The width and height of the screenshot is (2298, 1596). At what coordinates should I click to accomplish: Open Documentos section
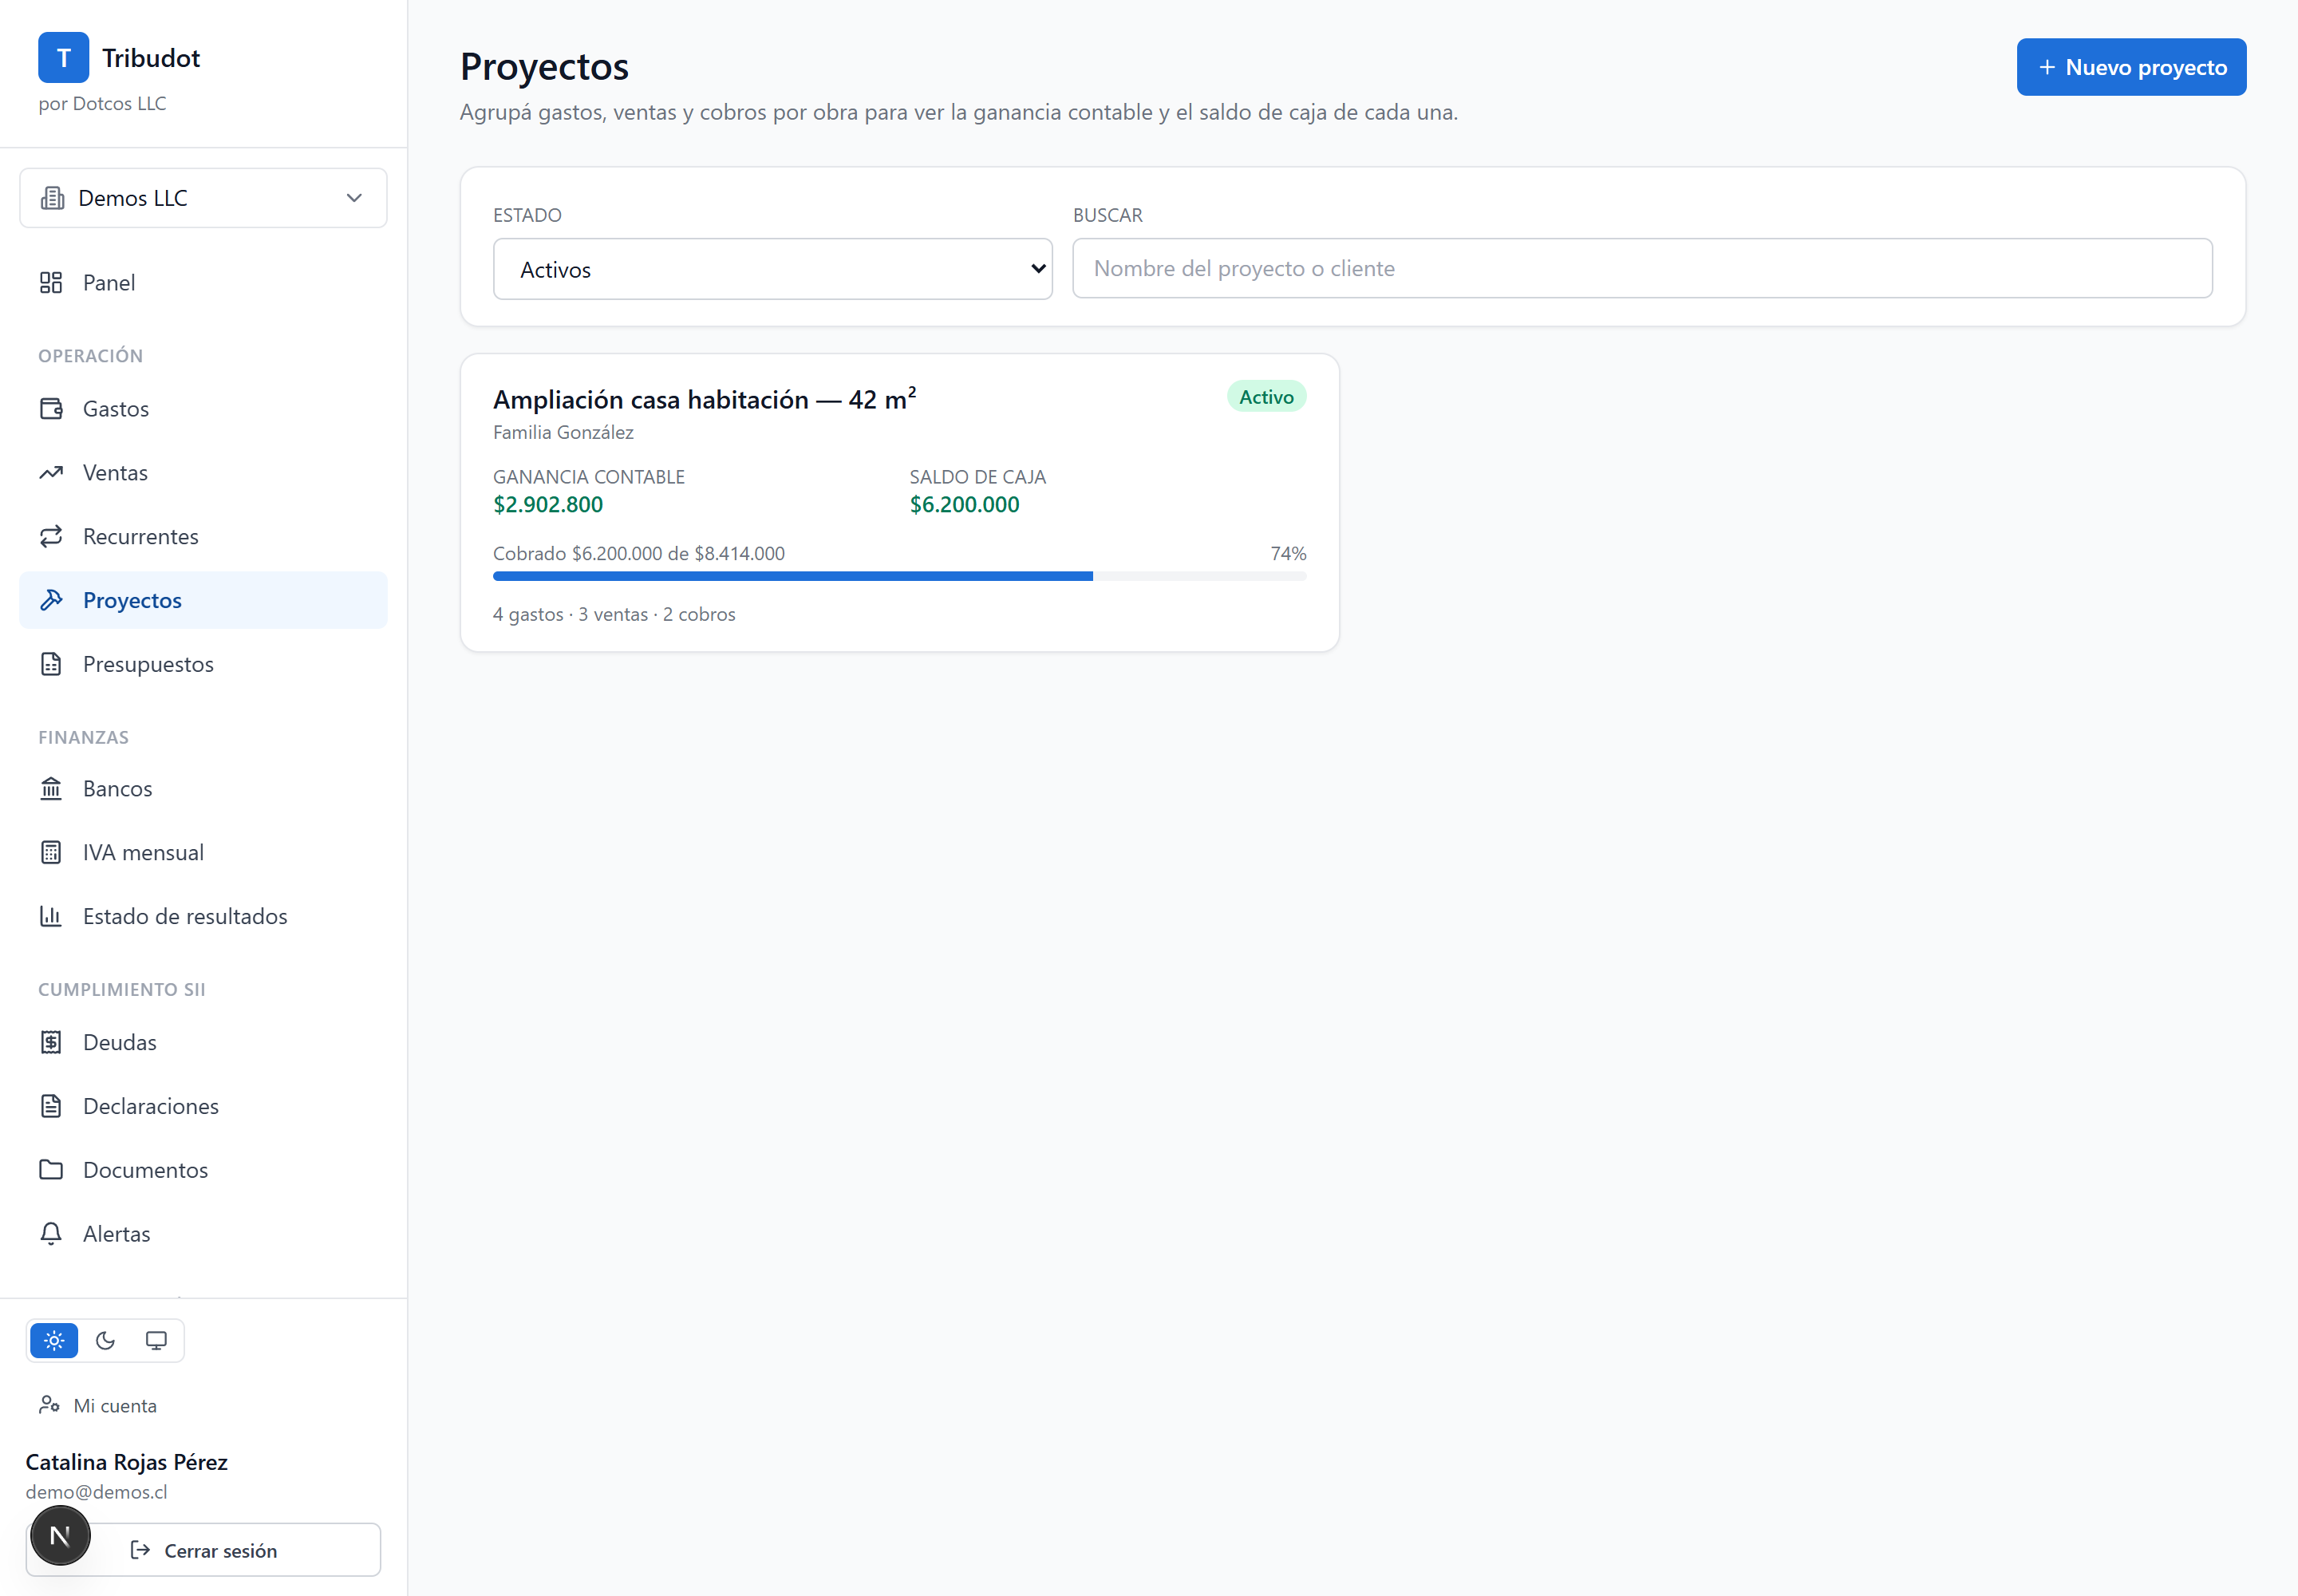point(203,1170)
